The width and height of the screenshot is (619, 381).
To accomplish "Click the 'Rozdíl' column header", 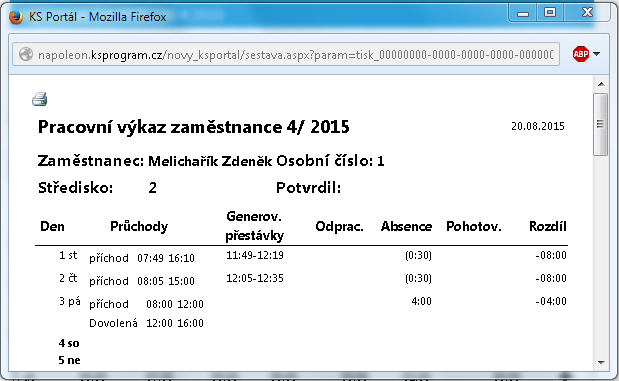I will coord(548,226).
